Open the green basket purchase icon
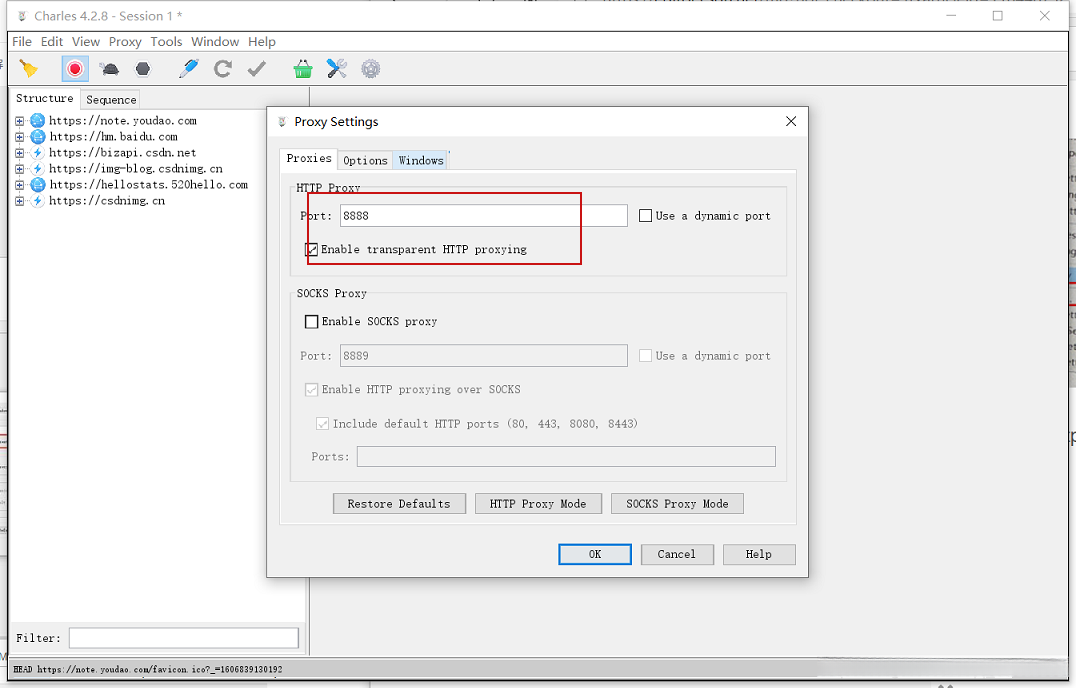This screenshot has height=688, width=1076. pos(303,69)
